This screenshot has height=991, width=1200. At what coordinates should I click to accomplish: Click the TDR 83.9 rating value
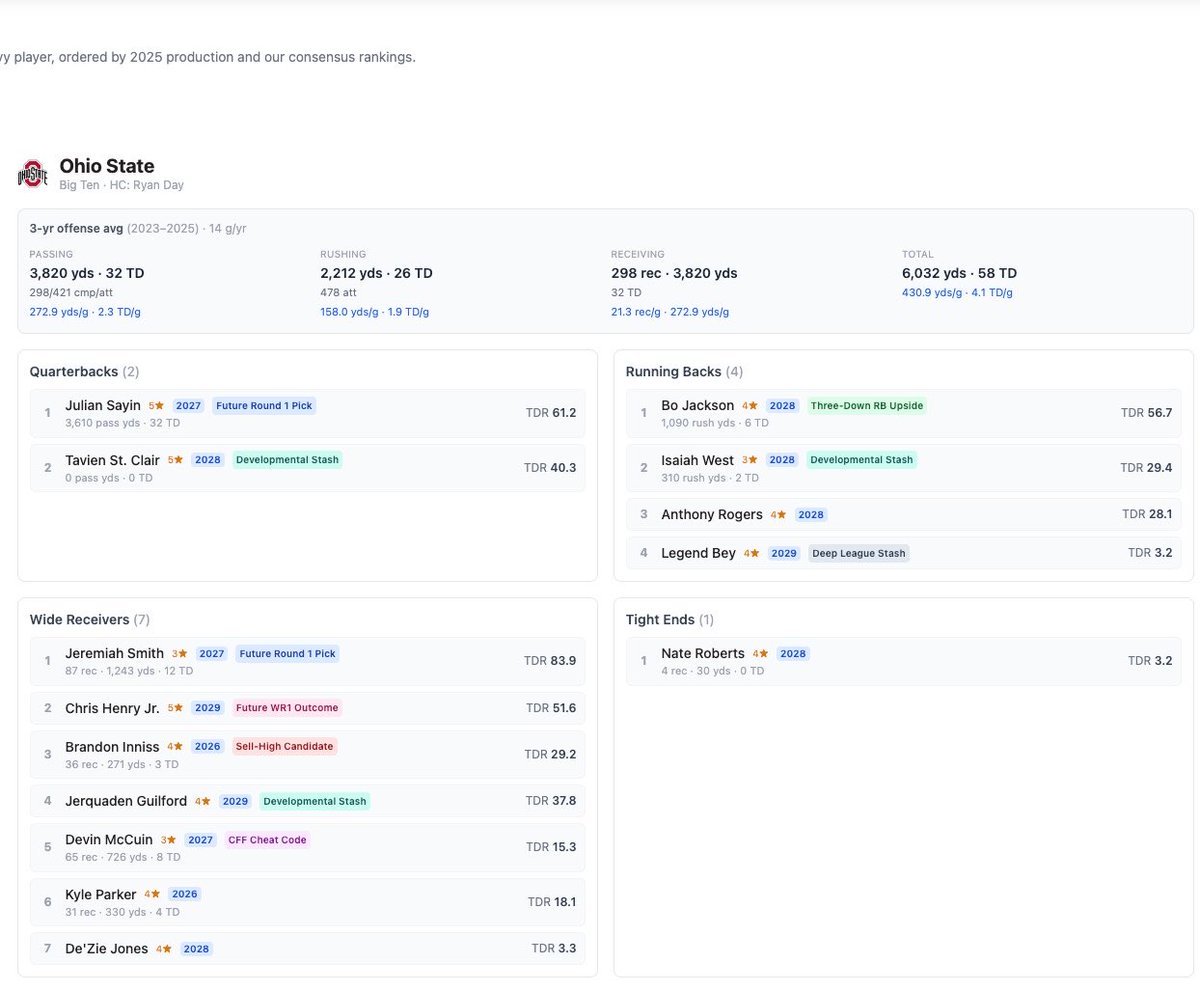[550, 661]
